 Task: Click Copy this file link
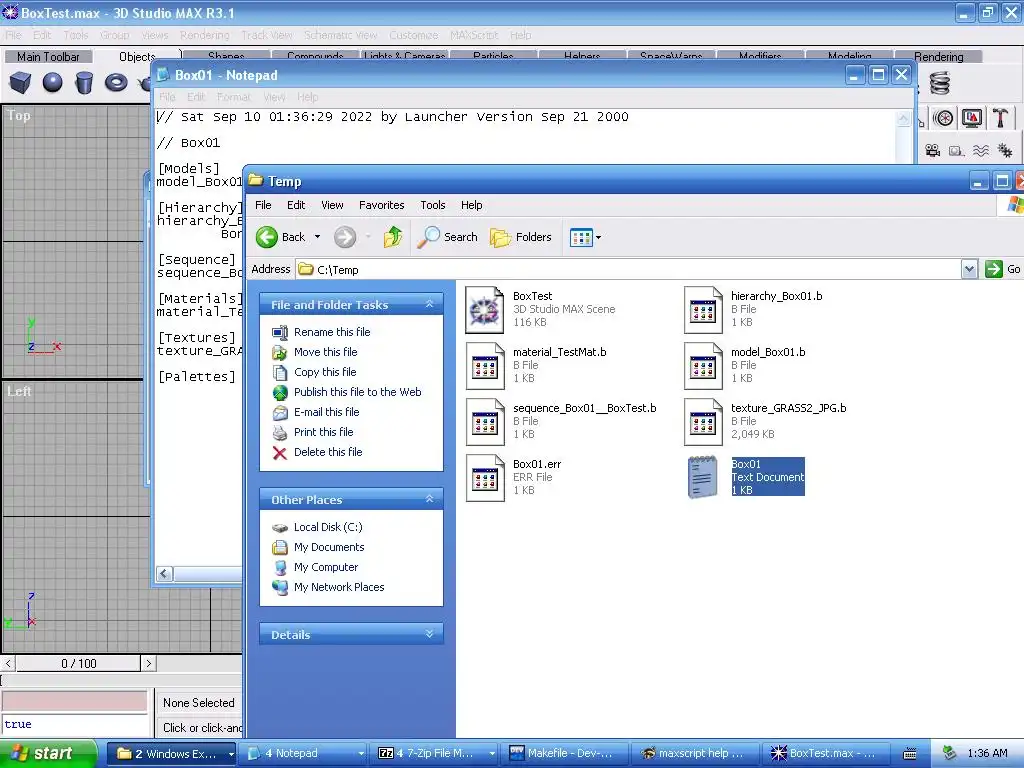click(325, 372)
